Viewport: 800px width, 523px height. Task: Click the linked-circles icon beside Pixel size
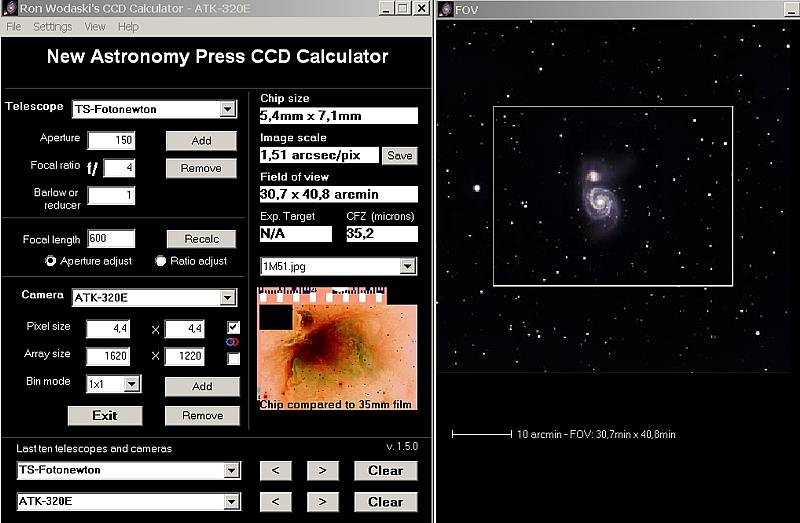click(x=233, y=342)
